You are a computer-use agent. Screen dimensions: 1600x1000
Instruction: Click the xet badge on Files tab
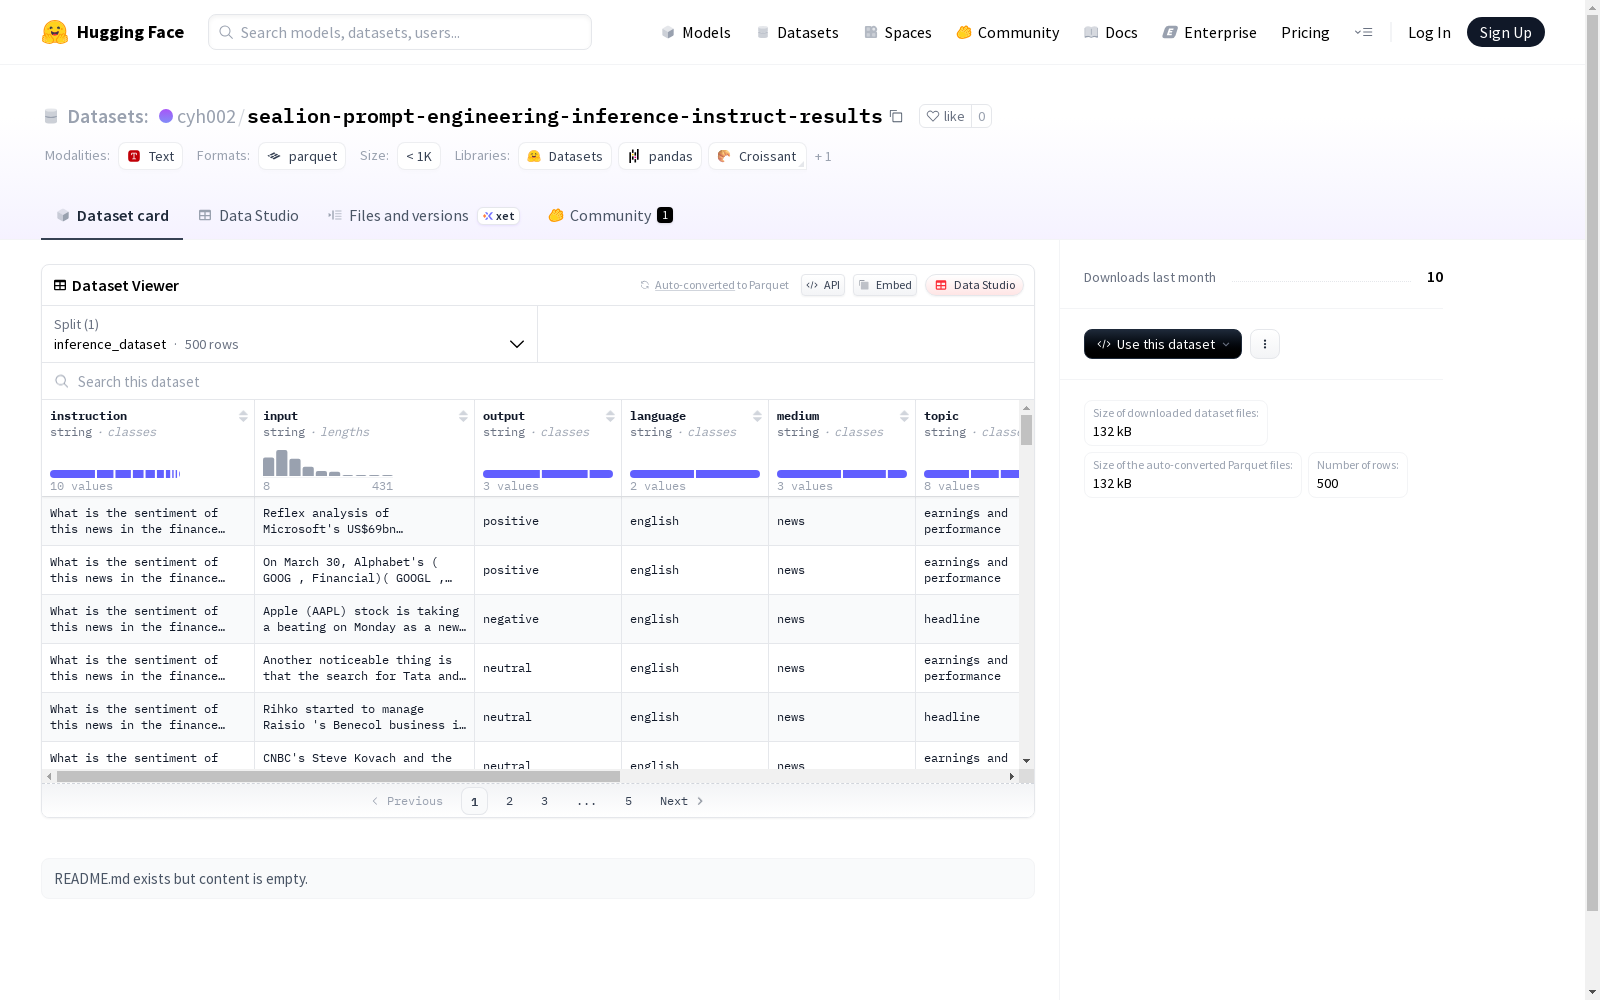[x=498, y=216]
